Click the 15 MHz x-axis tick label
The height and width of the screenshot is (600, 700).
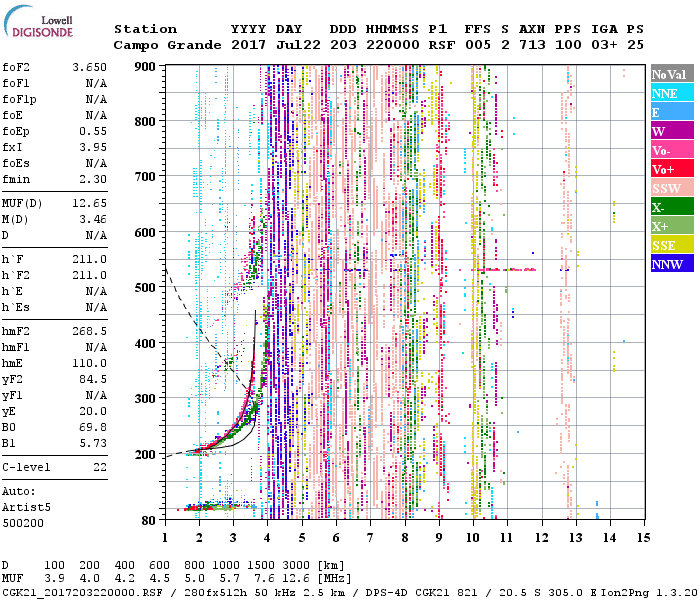coord(644,537)
